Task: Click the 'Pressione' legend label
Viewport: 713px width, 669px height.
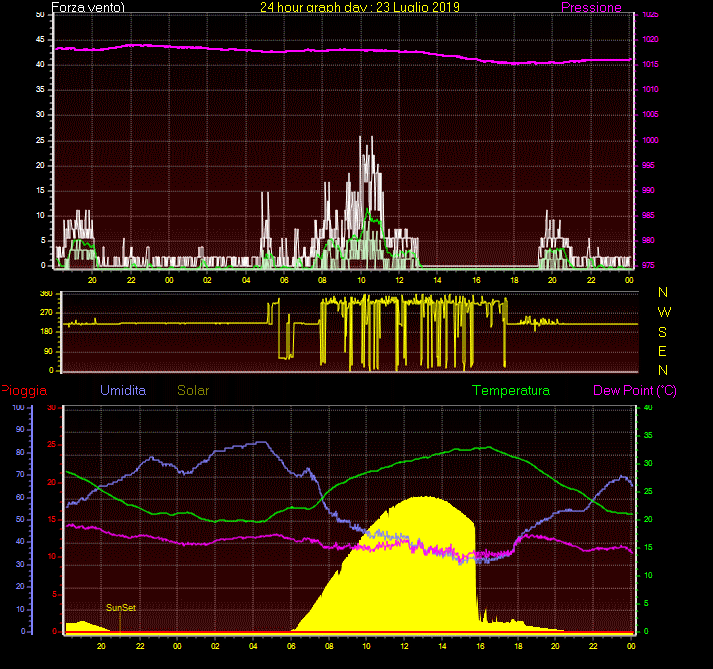Action: point(591,7)
